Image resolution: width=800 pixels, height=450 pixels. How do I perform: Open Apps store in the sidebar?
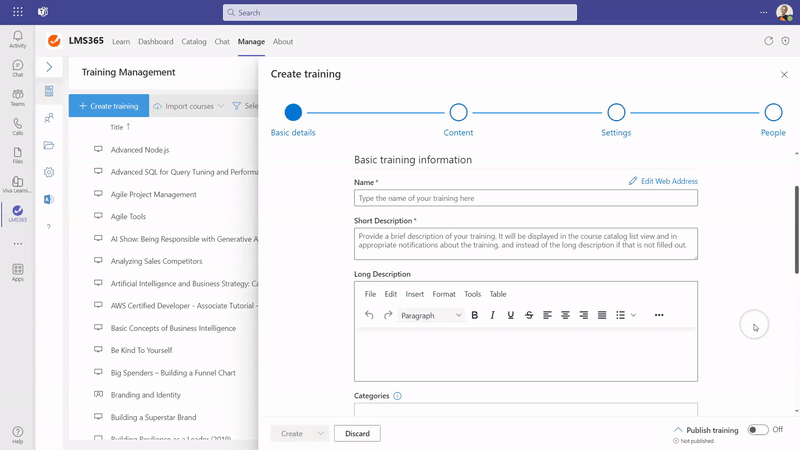18,272
